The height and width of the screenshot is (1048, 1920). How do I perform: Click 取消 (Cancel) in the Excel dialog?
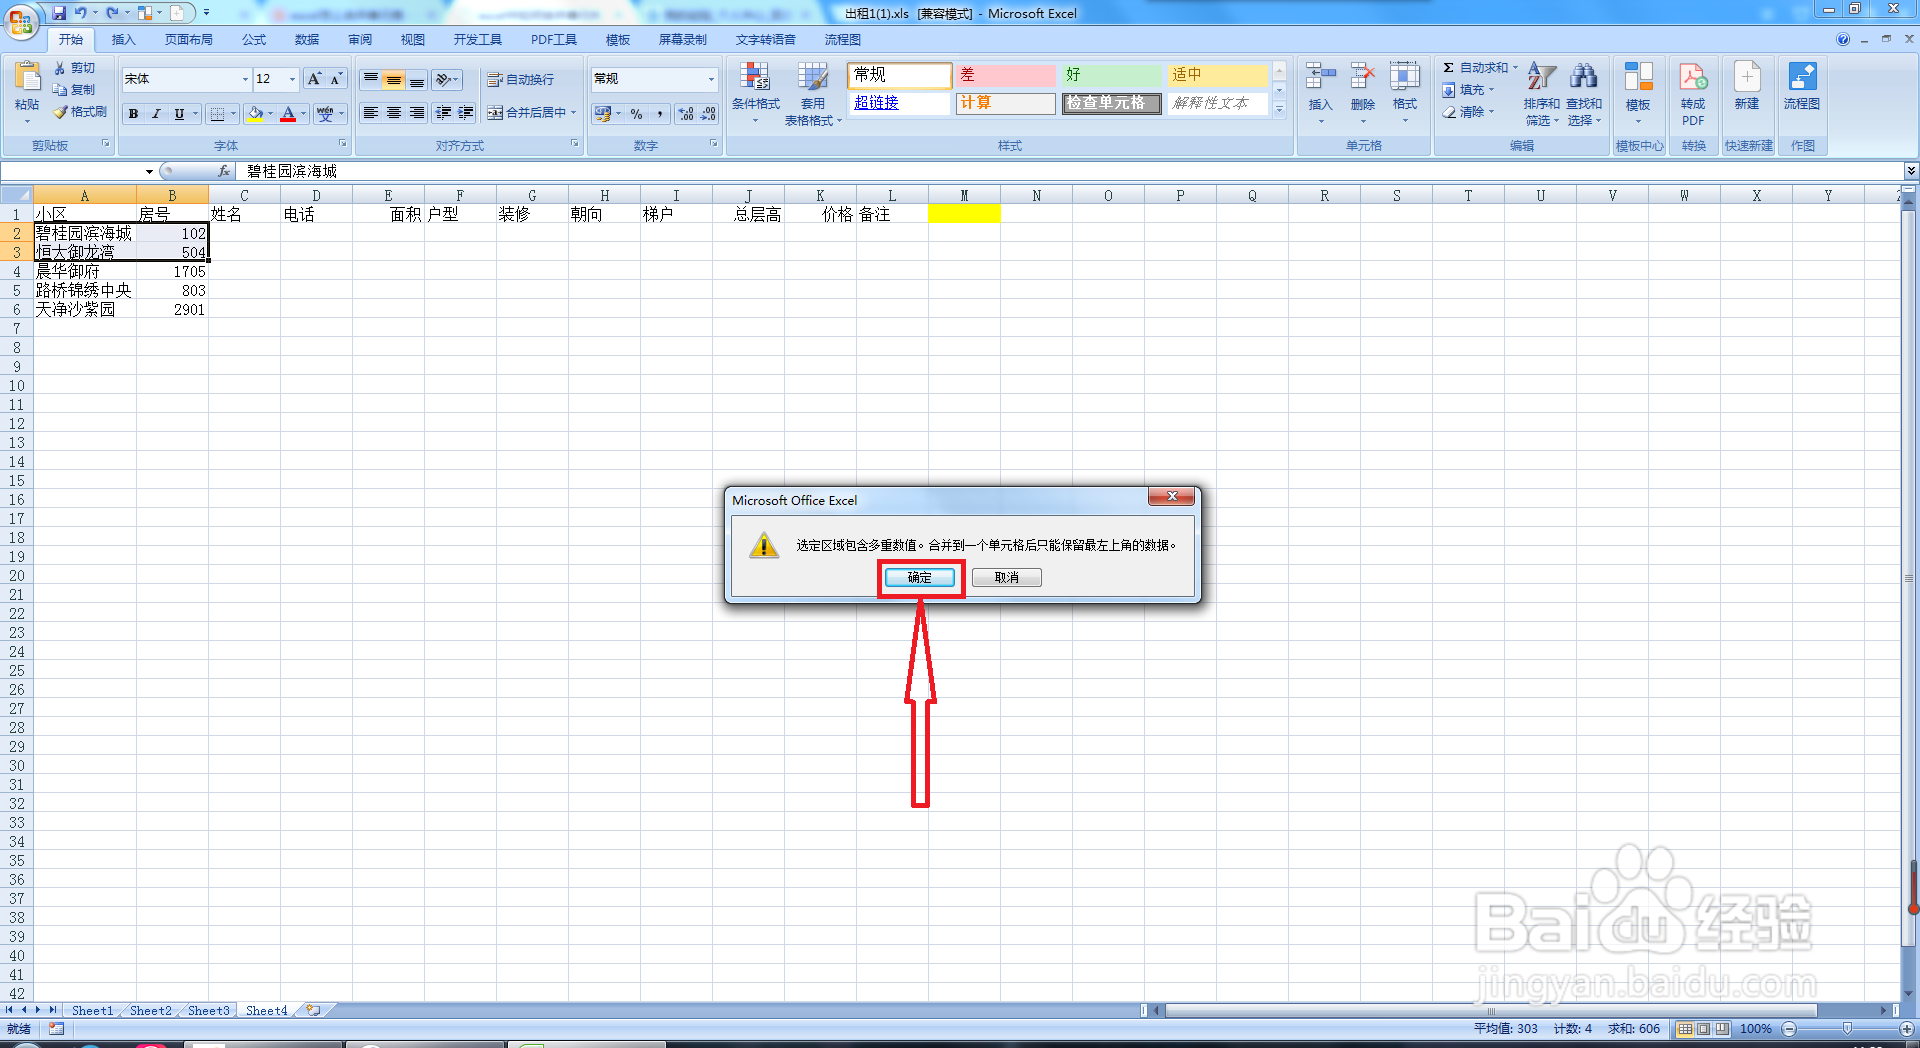(1006, 578)
